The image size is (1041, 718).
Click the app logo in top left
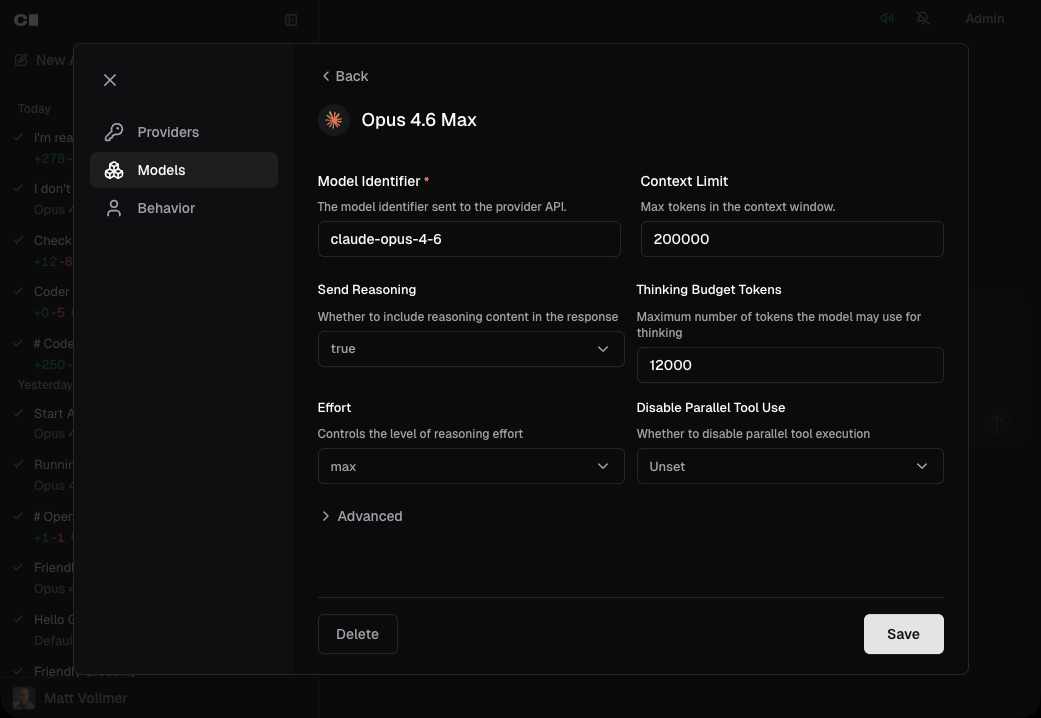click(27, 20)
